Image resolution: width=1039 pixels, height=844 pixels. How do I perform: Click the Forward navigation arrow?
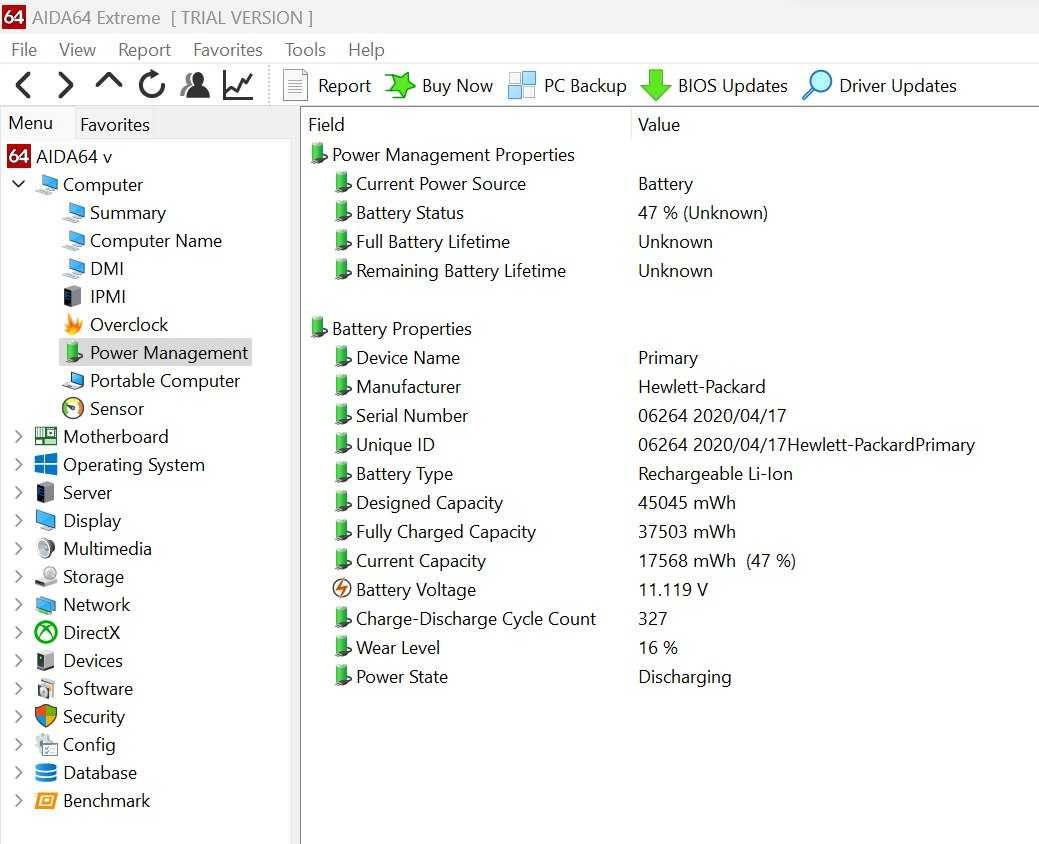coord(65,85)
